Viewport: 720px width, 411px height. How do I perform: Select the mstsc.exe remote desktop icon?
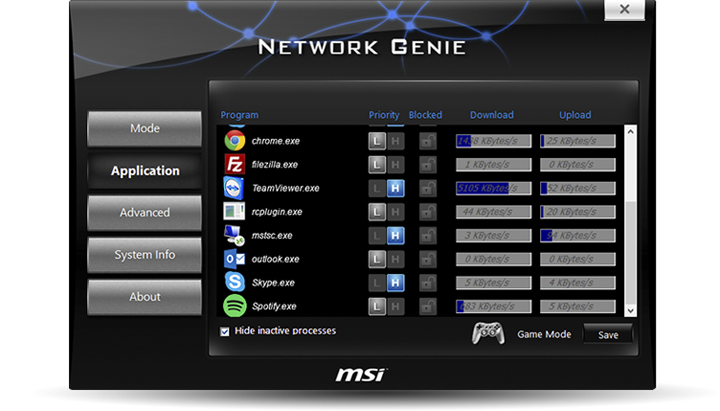[234, 235]
